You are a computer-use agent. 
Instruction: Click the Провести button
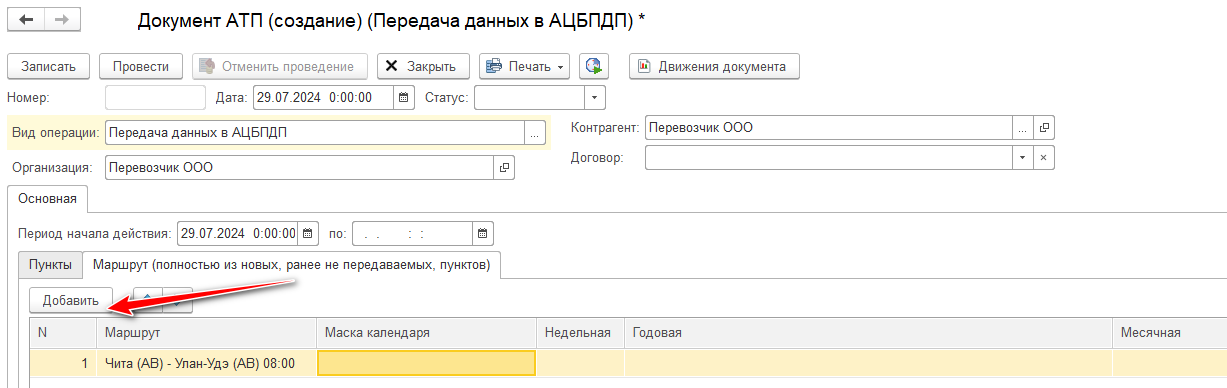(x=140, y=66)
